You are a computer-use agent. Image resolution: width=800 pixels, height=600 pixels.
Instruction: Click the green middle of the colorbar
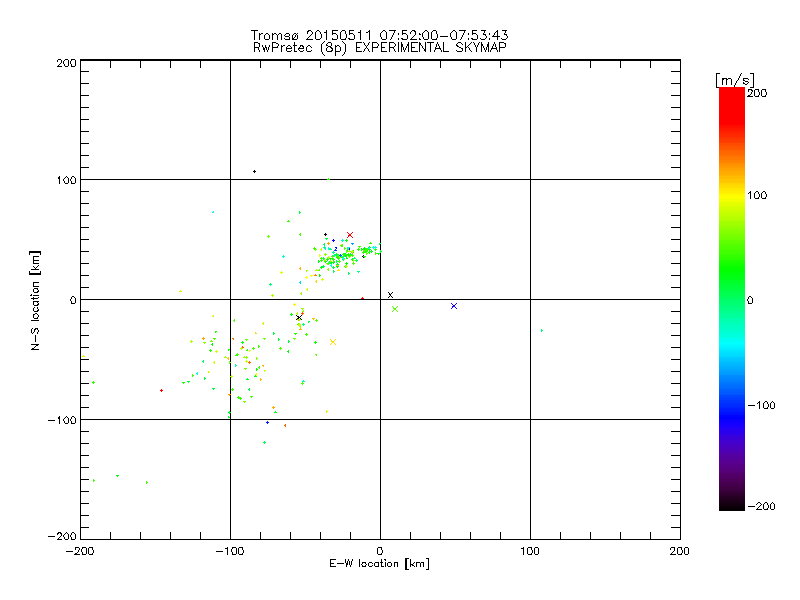[x=731, y=299]
